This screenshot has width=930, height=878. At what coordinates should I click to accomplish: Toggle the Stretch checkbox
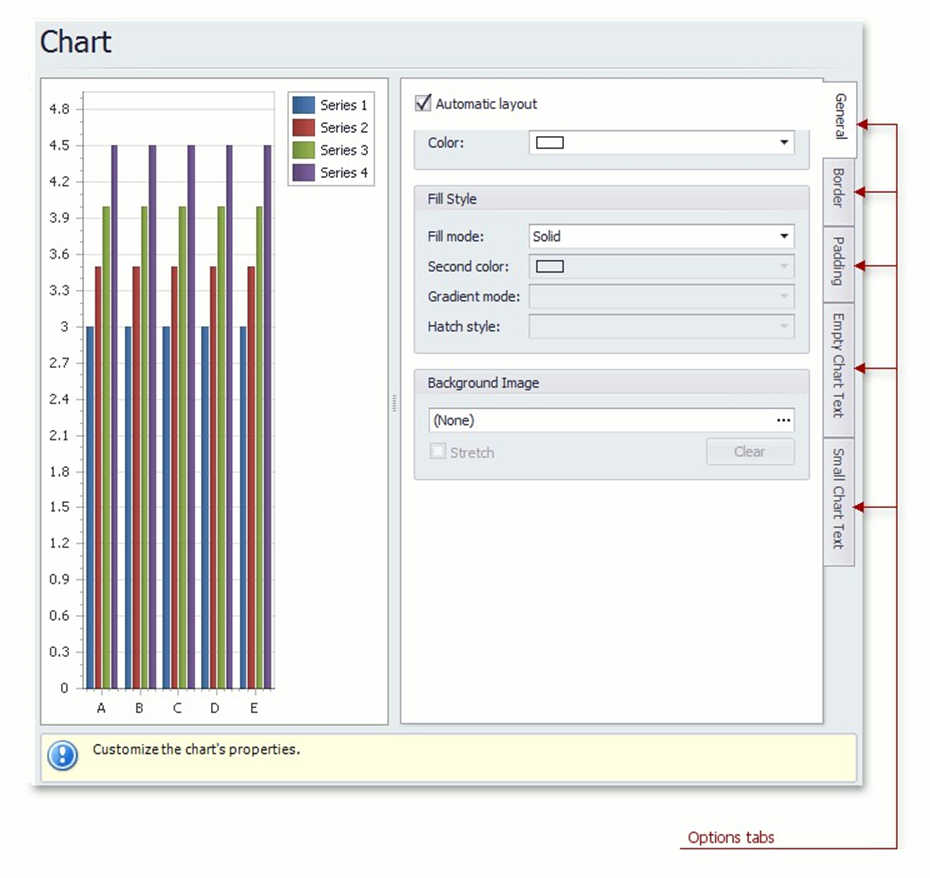437,452
